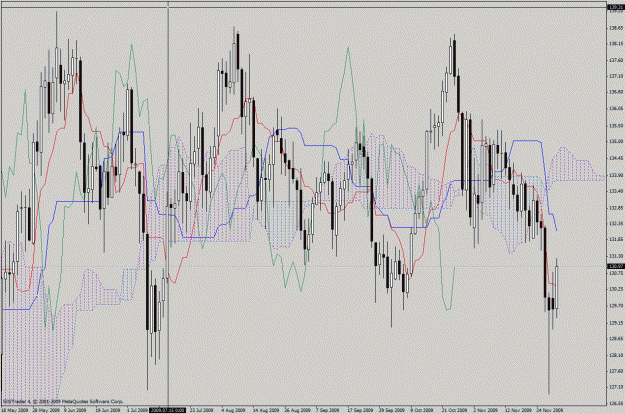Click the 130.75 price scale label
The height and width of the screenshot is (414, 625).
click(x=616, y=273)
